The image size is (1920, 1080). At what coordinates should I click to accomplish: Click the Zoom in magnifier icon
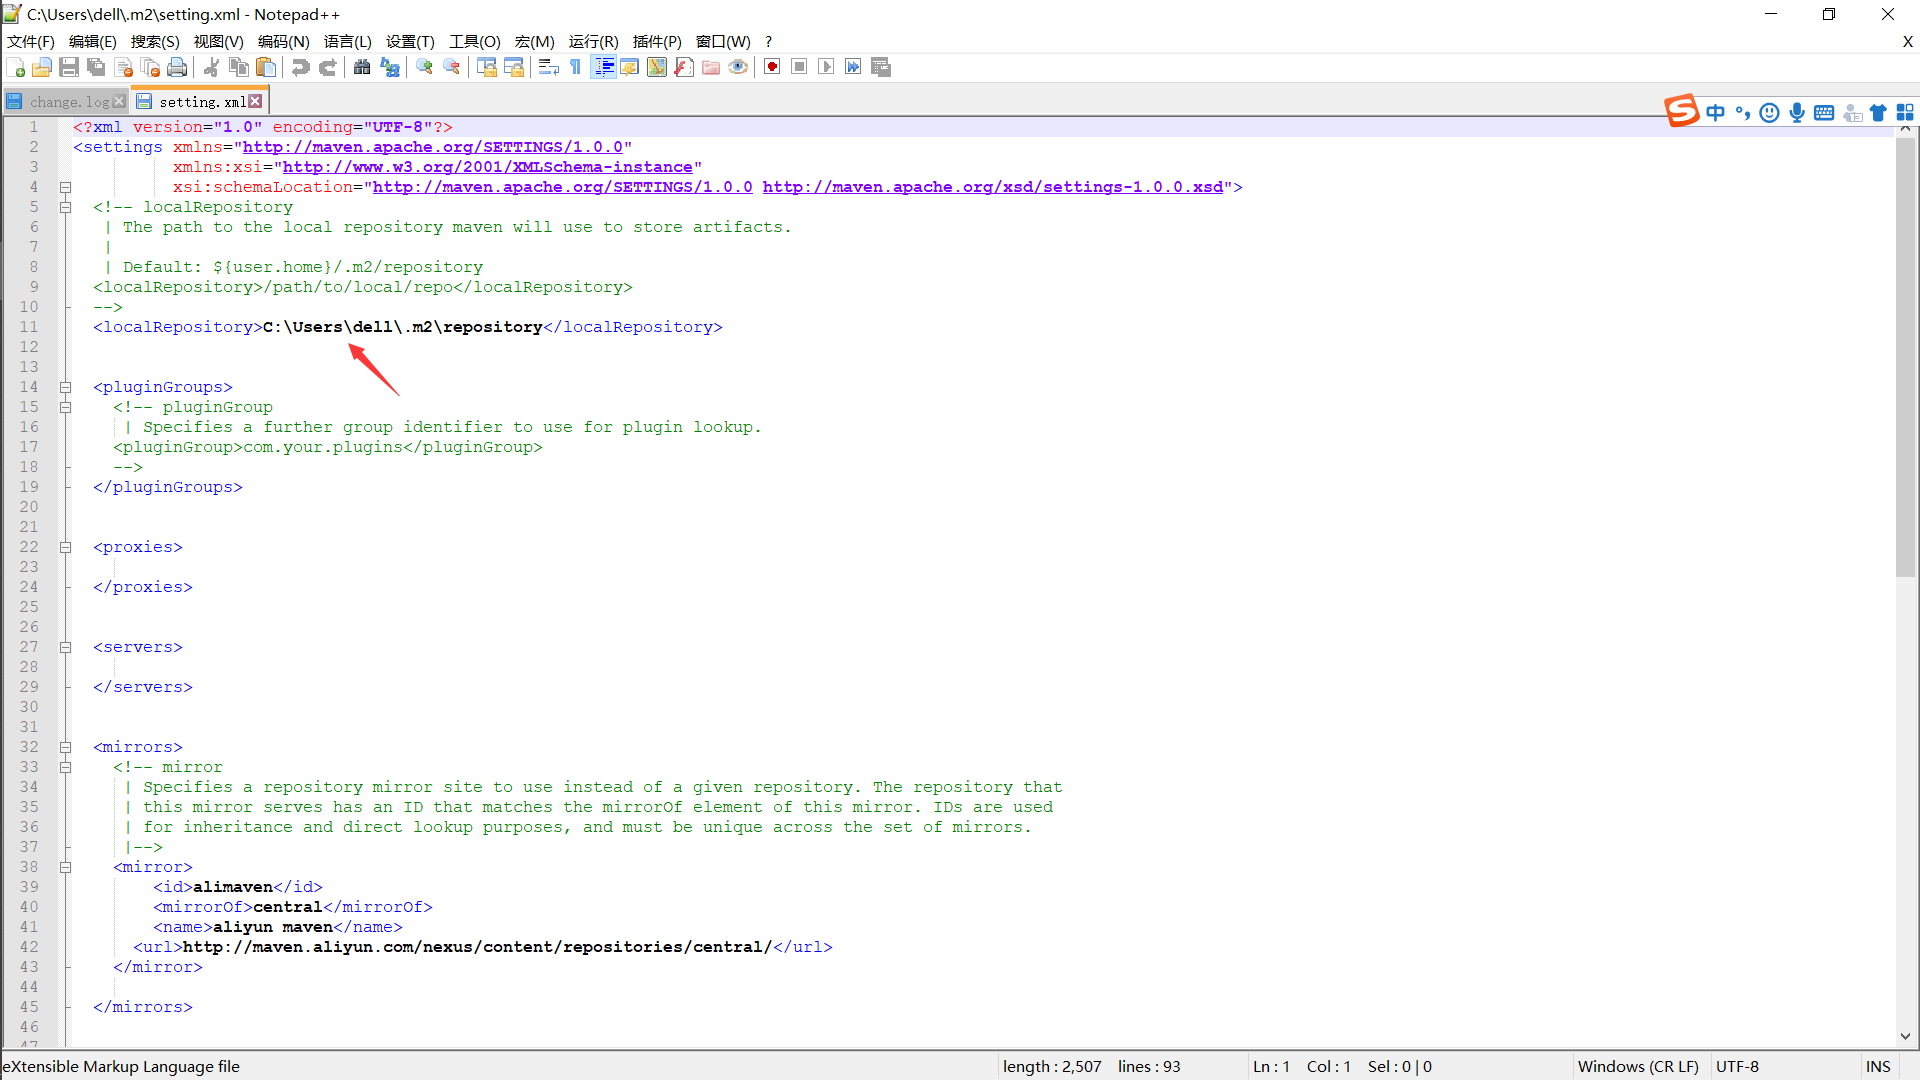click(425, 67)
